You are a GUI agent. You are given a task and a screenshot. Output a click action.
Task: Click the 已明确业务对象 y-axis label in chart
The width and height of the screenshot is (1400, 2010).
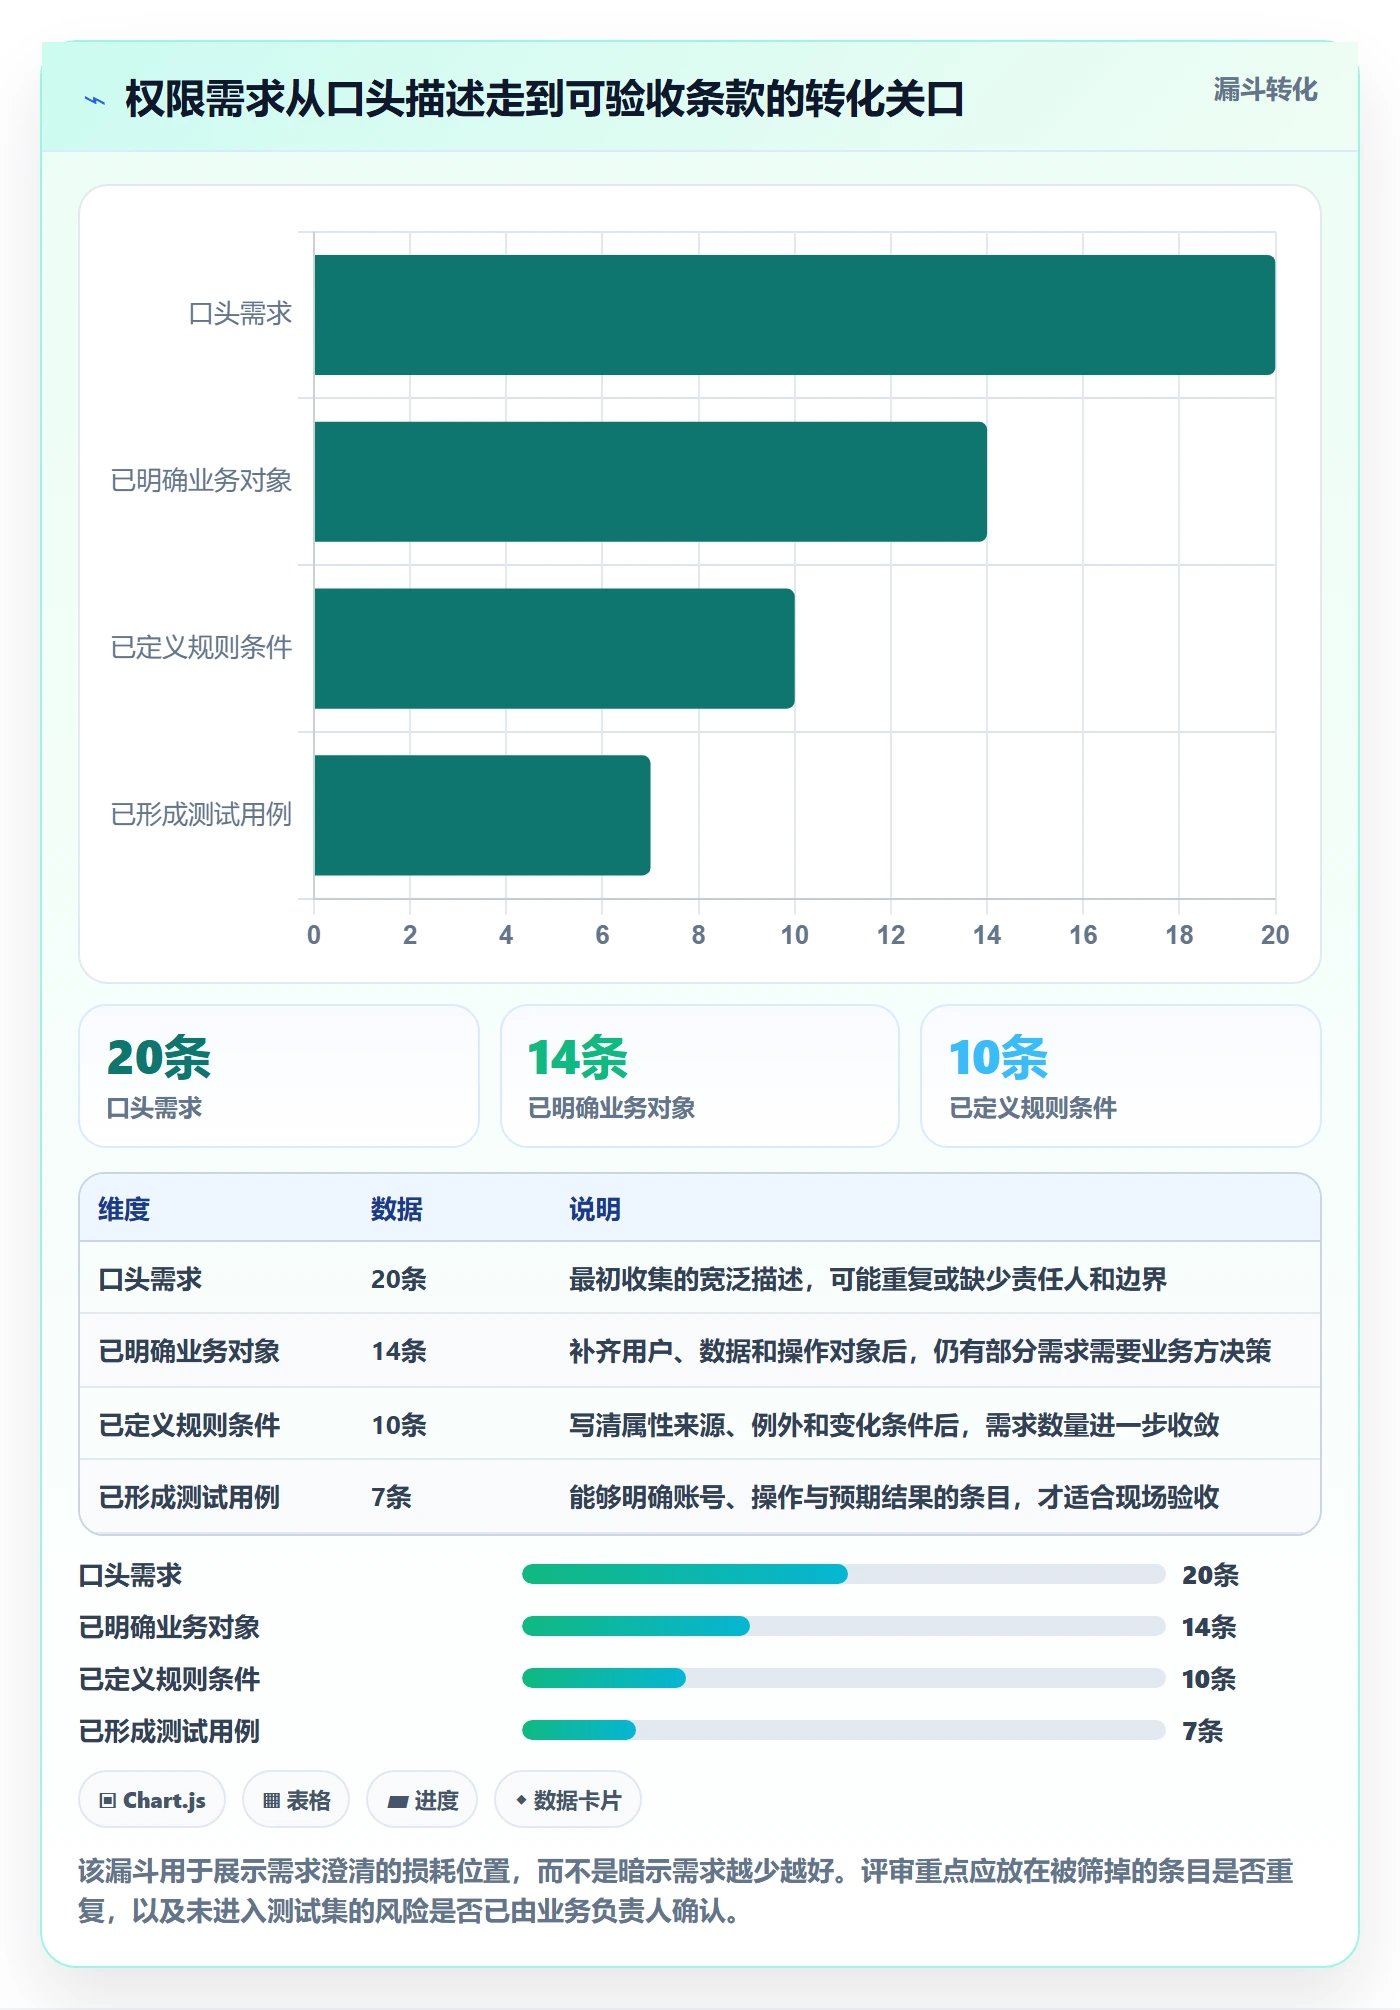(201, 481)
